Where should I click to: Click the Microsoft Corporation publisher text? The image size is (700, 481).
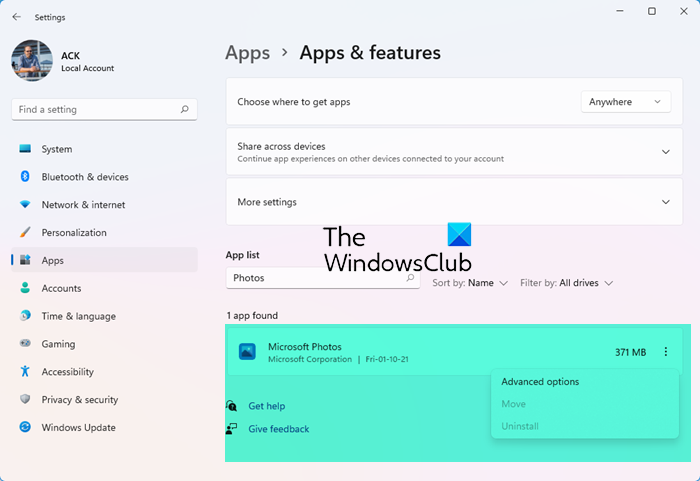pyautogui.click(x=310, y=360)
